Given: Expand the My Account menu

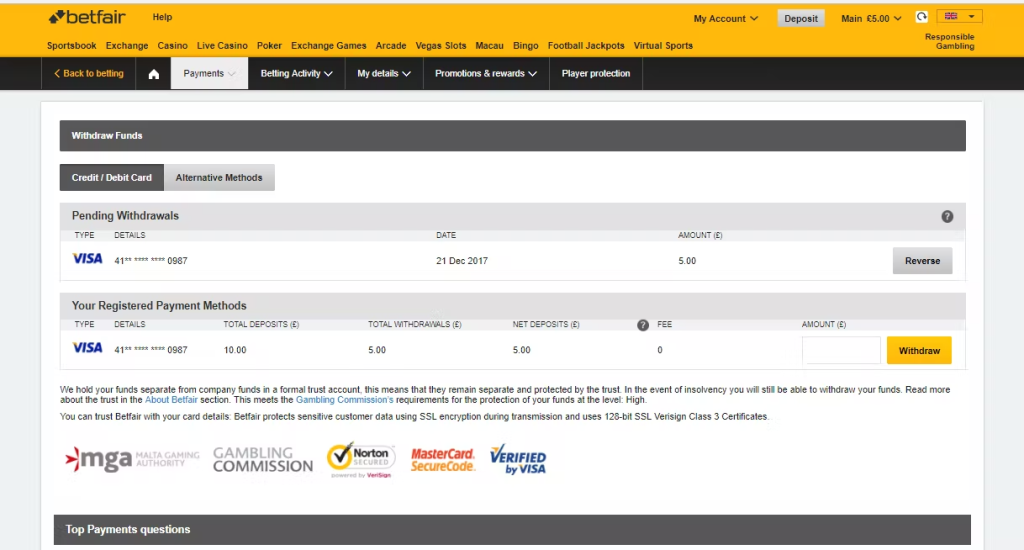Looking at the screenshot, I should pyautogui.click(x=725, y=18).
